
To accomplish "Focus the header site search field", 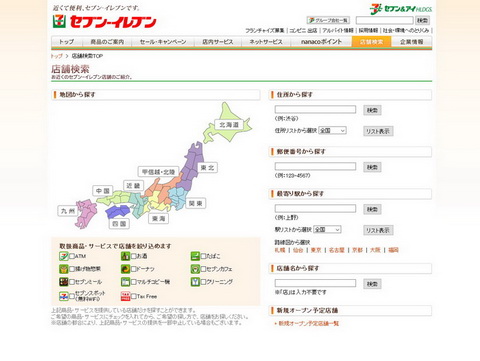I will [384, 20].
